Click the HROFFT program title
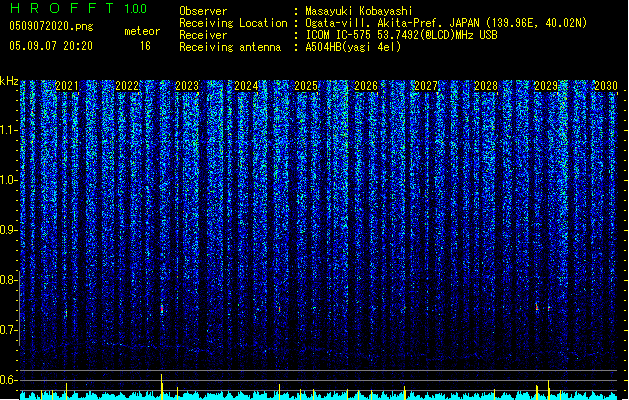Viewport: 629px width, 400px height. pos(63,8)
